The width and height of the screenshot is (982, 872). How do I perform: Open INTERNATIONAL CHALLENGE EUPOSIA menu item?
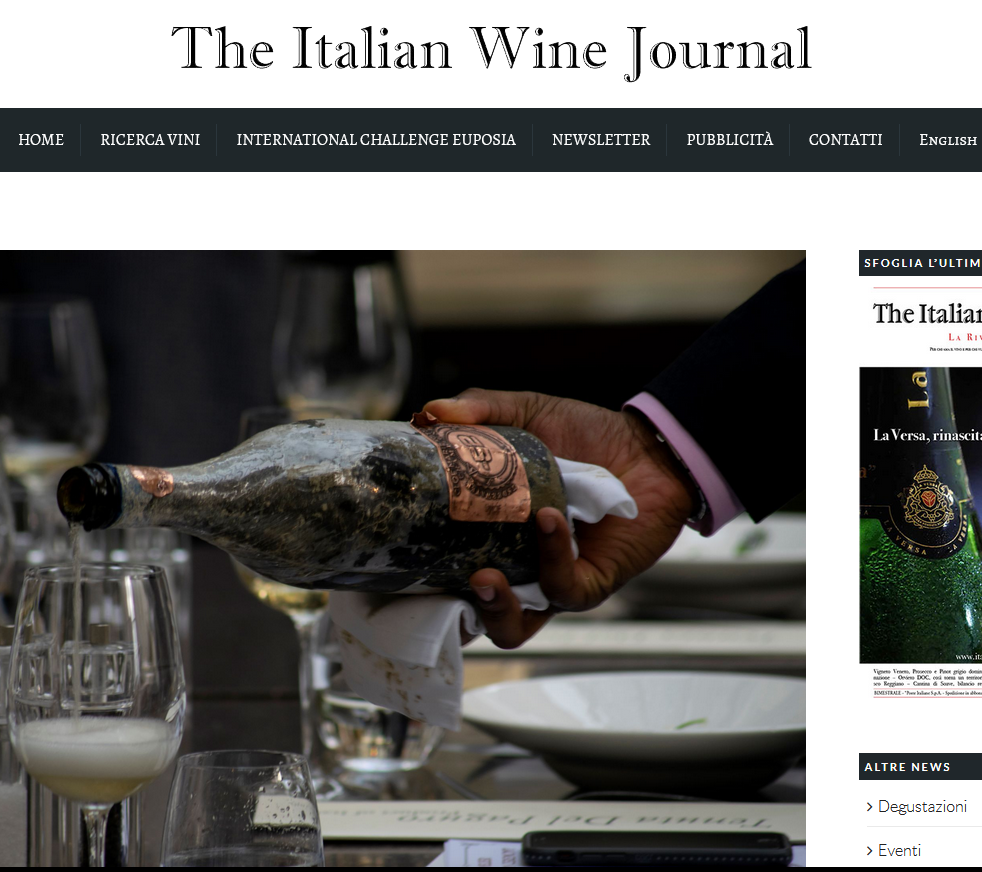376,140
